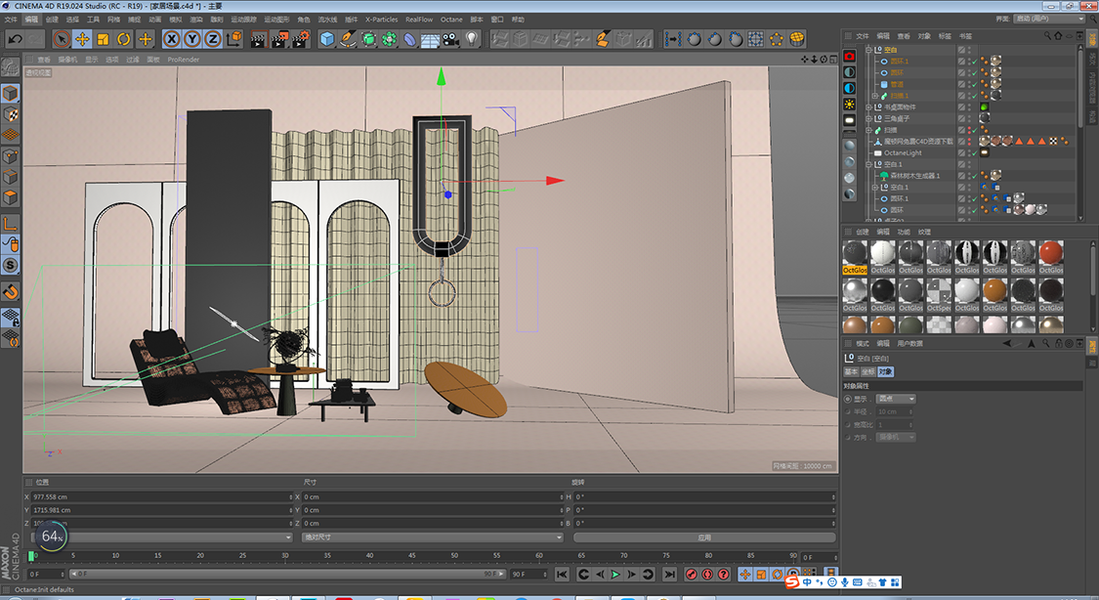1099x600 pixels.
Task: Click the viewport solo S icon
Action: click(x=10, y=265)
